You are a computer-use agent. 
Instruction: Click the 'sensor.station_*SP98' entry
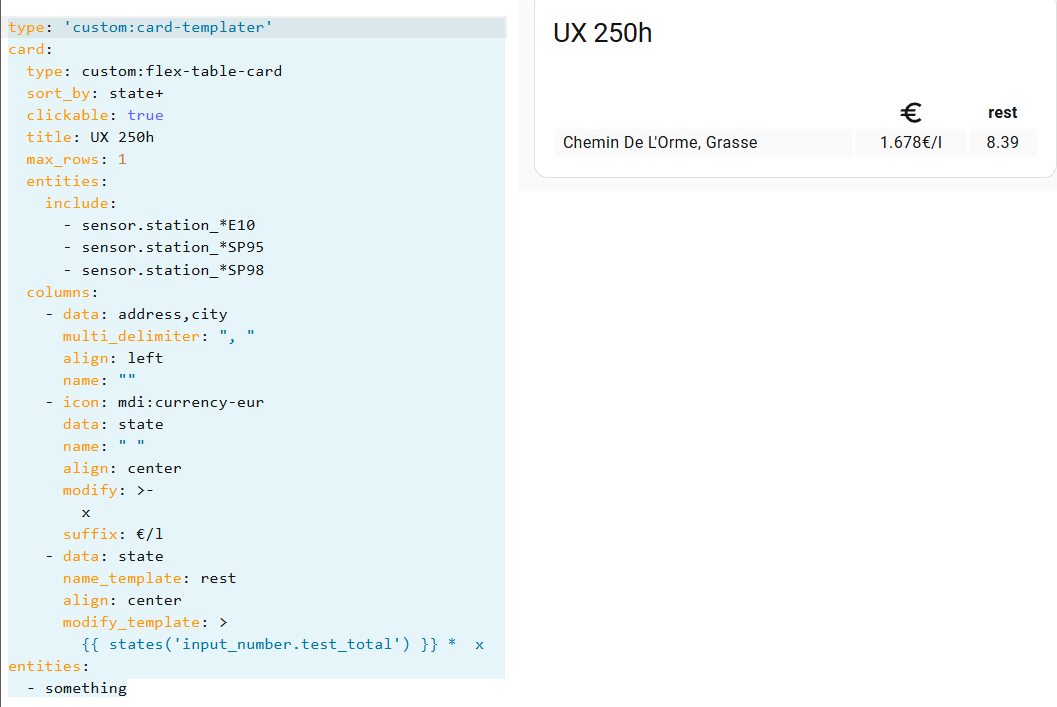pyautogui.click(x=164, y=270)
